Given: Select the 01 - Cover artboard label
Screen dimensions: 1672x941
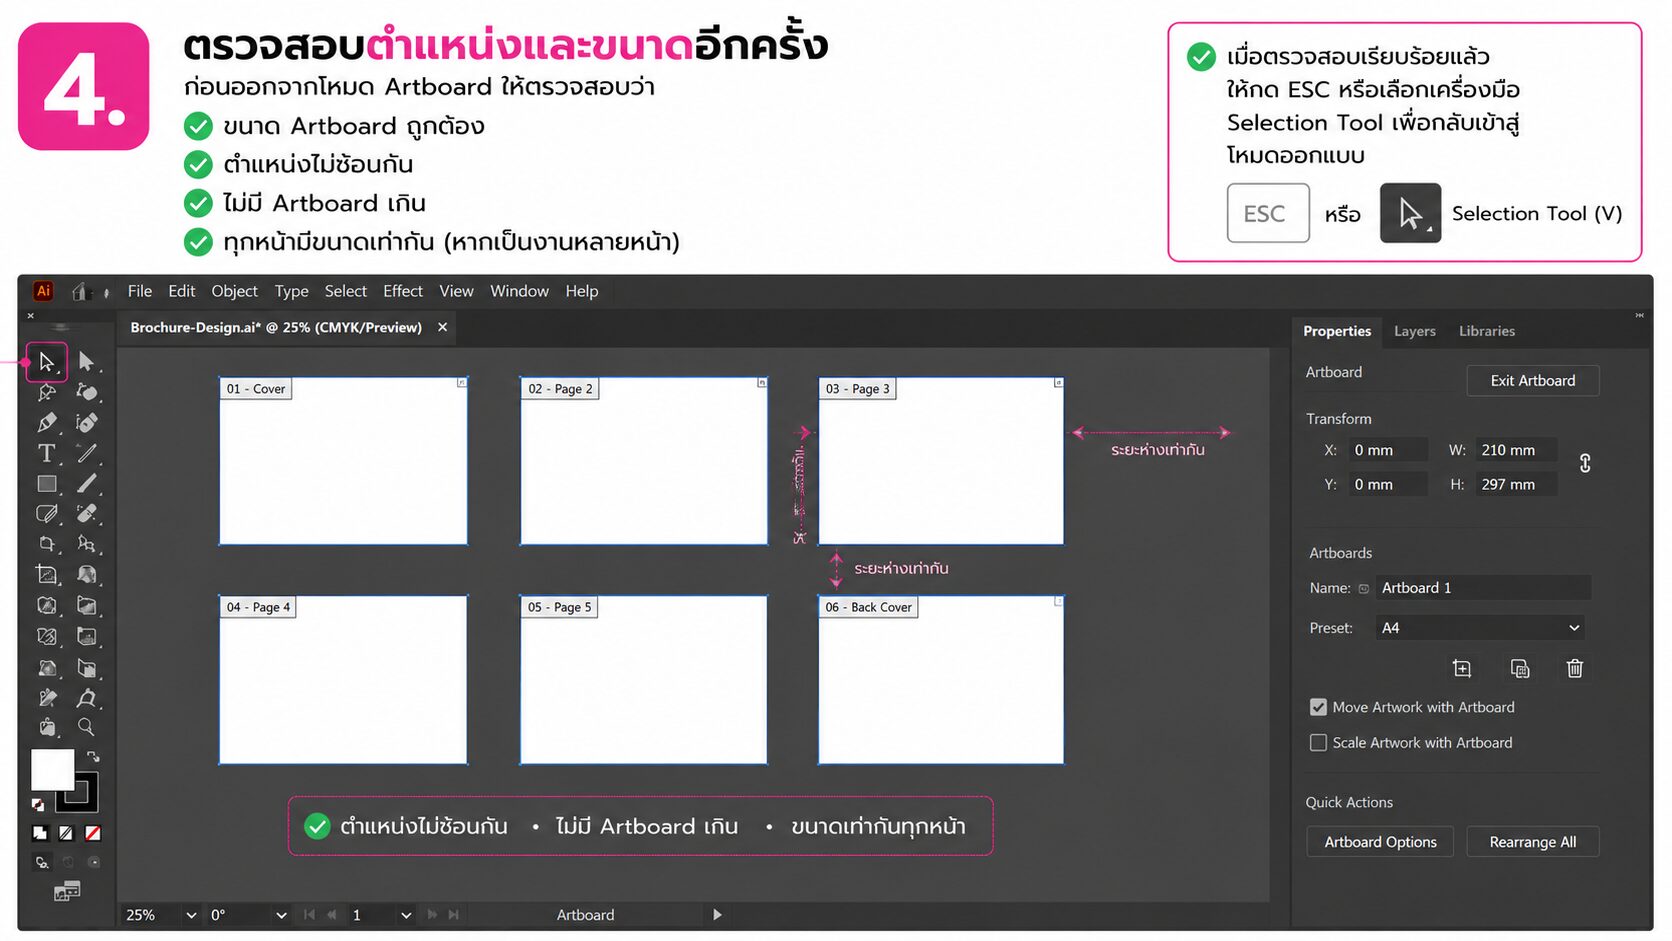Looking at the screenshot, I should coord(256,389).
